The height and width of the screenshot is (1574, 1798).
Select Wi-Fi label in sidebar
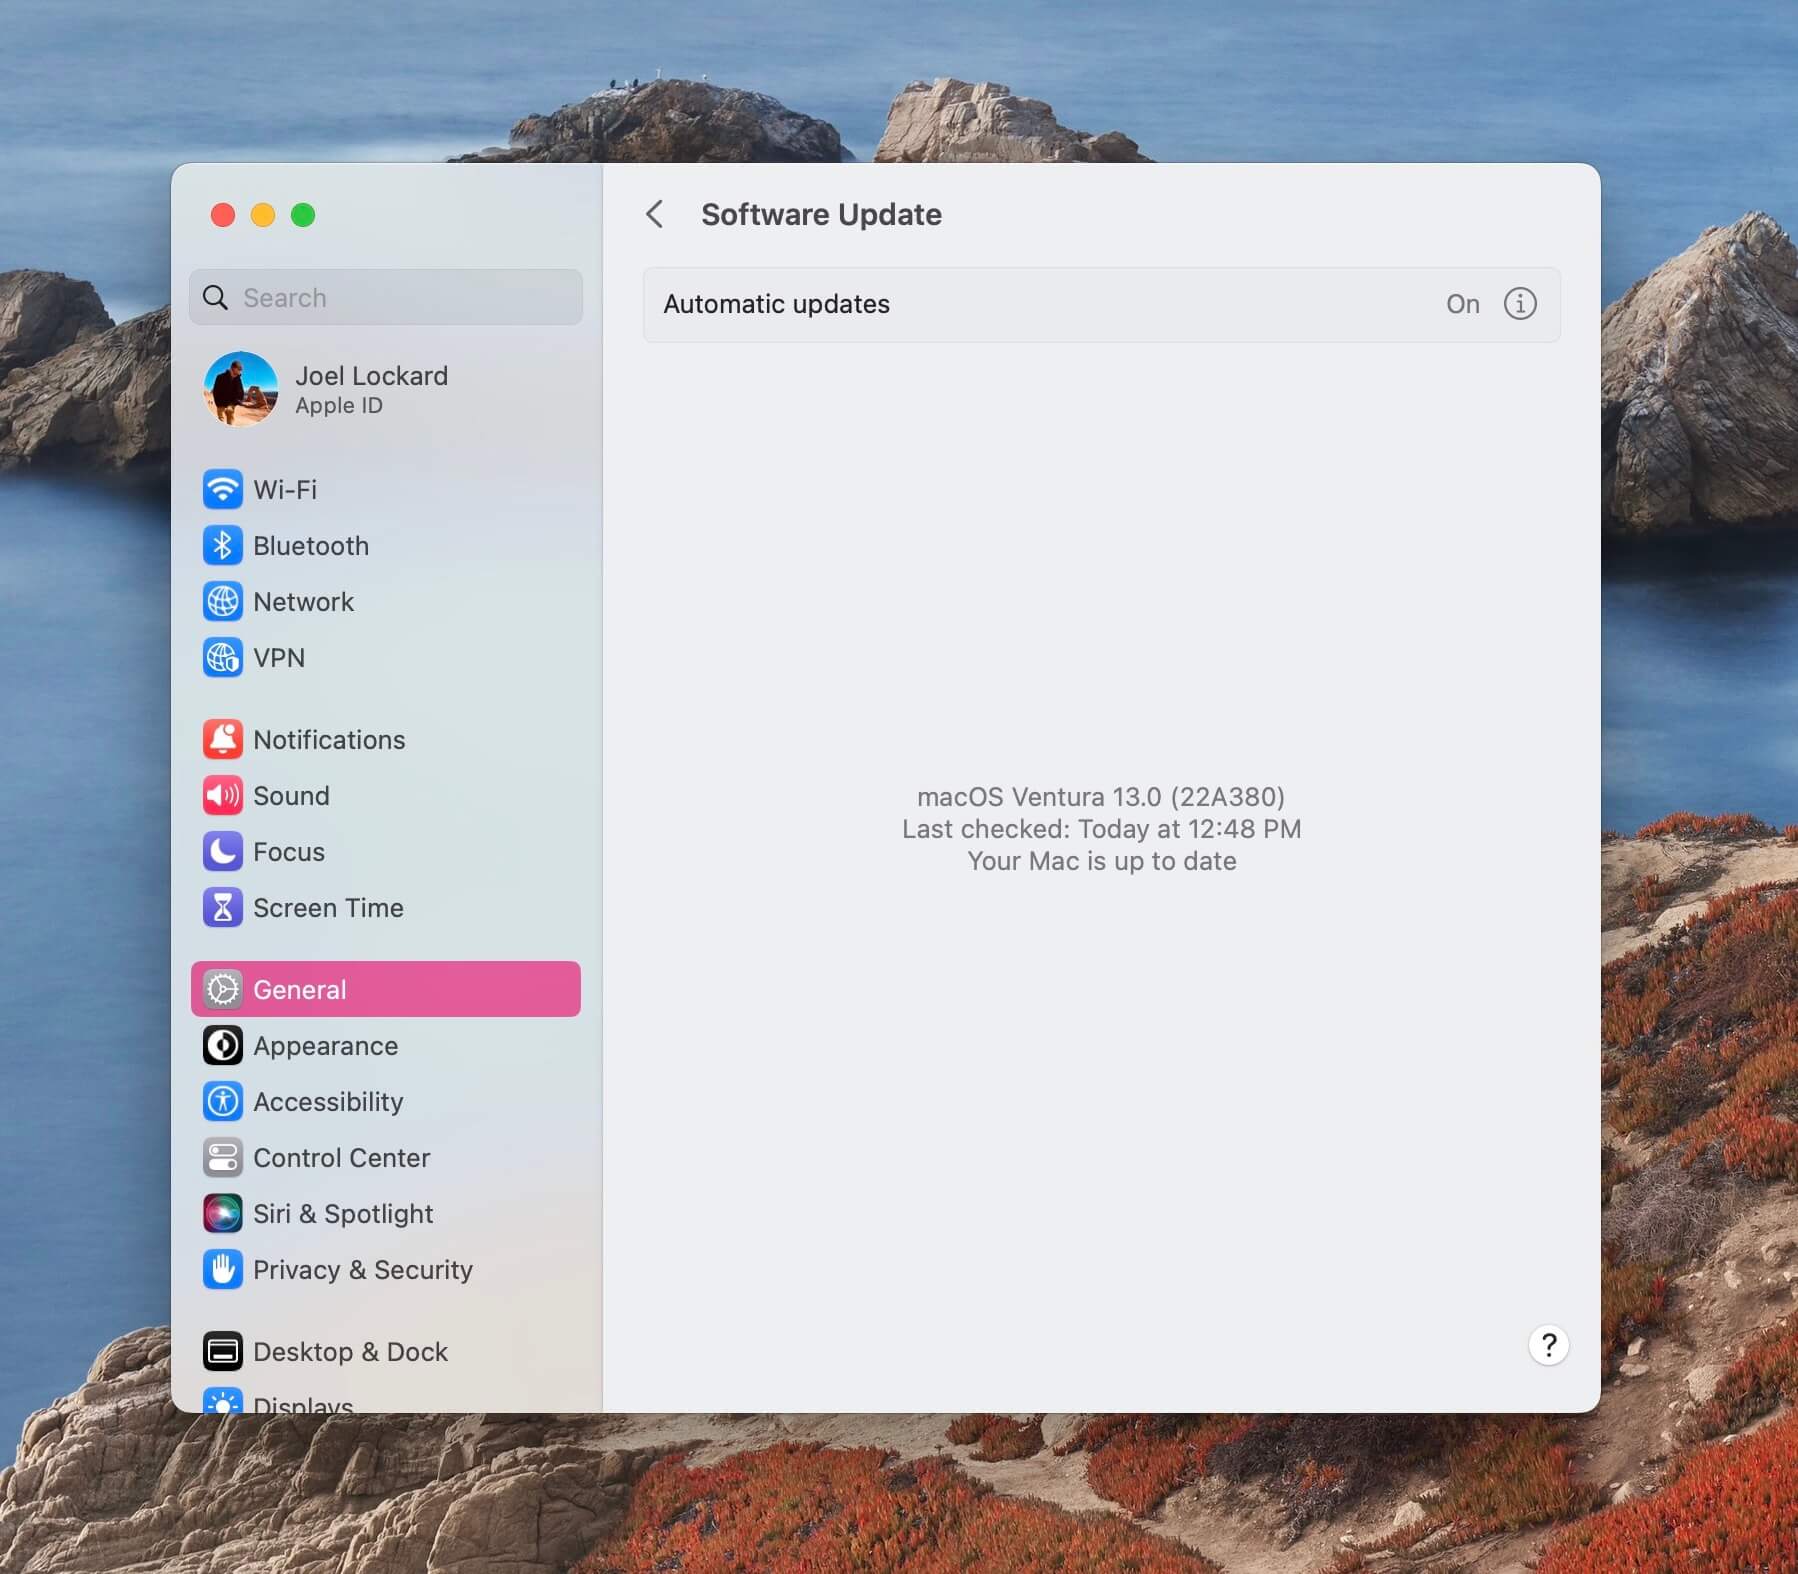tap(285, 489)
